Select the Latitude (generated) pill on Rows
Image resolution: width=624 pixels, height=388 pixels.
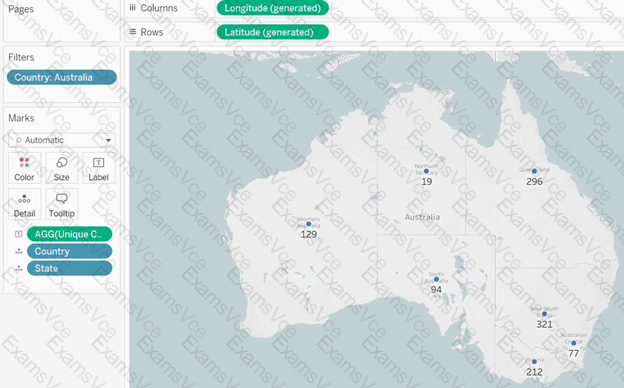(x=273, y=32)
